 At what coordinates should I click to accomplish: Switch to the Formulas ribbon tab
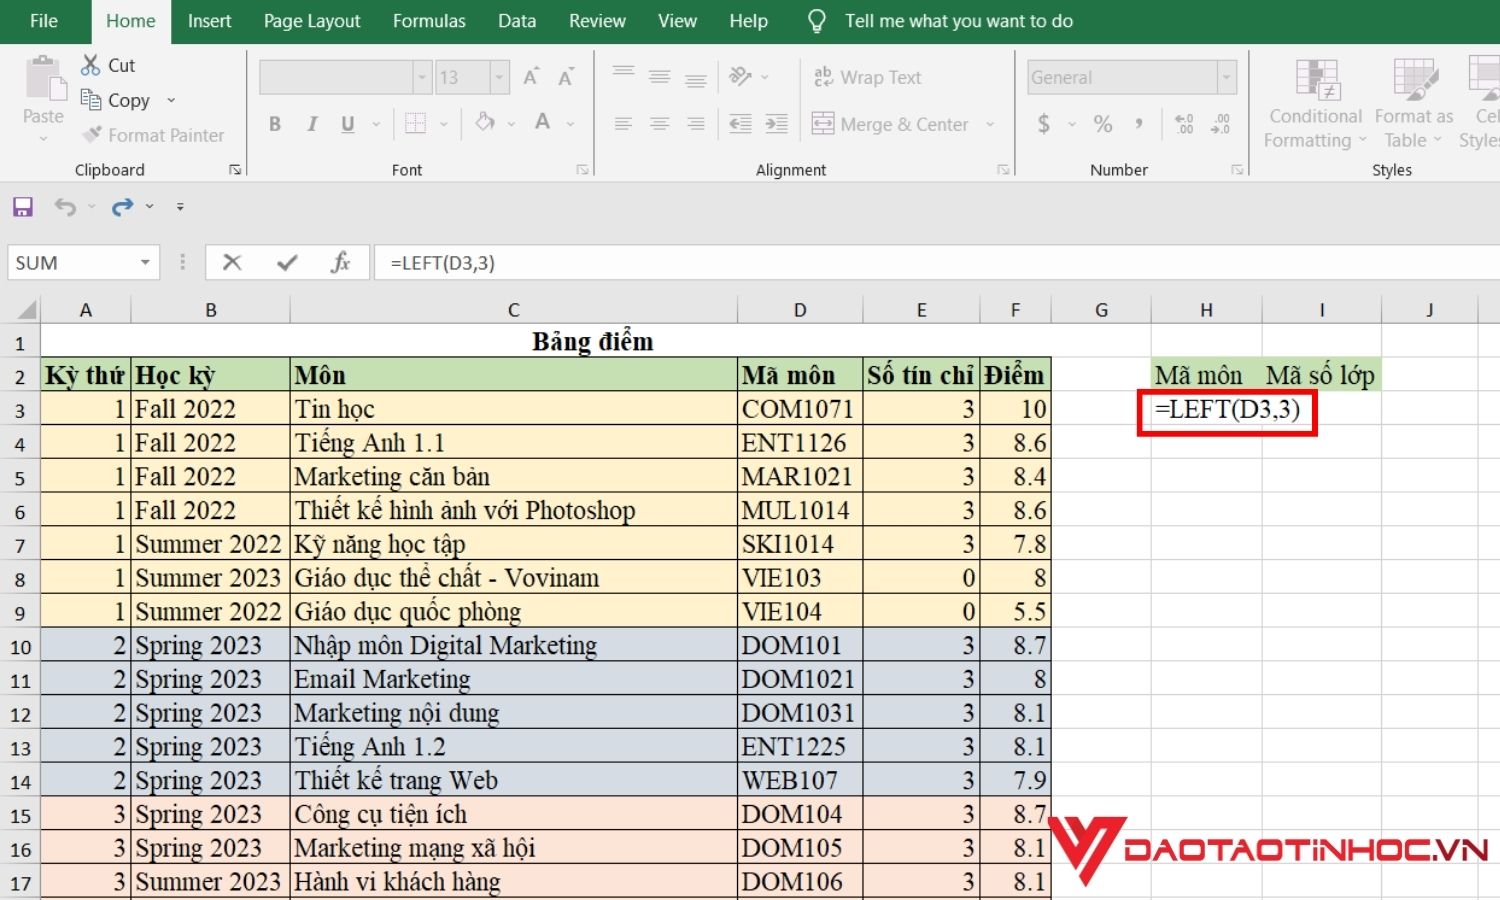(x=429, y=20)
